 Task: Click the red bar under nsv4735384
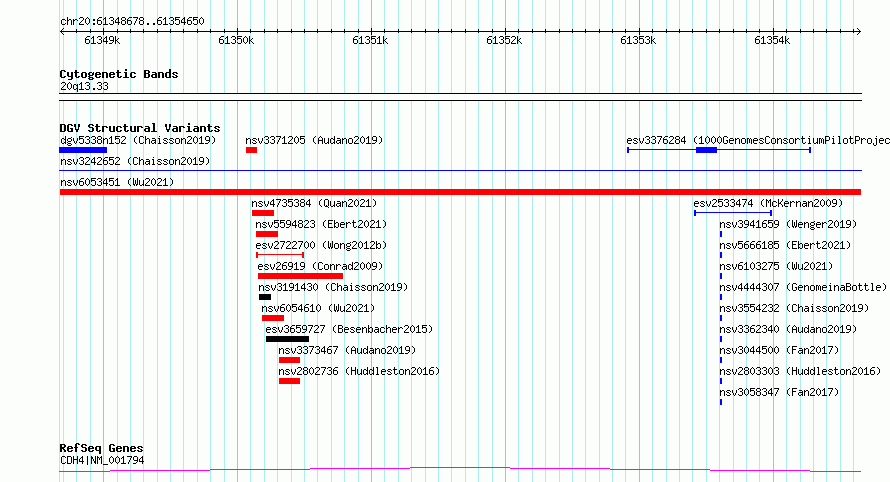(x=263, y=213)
